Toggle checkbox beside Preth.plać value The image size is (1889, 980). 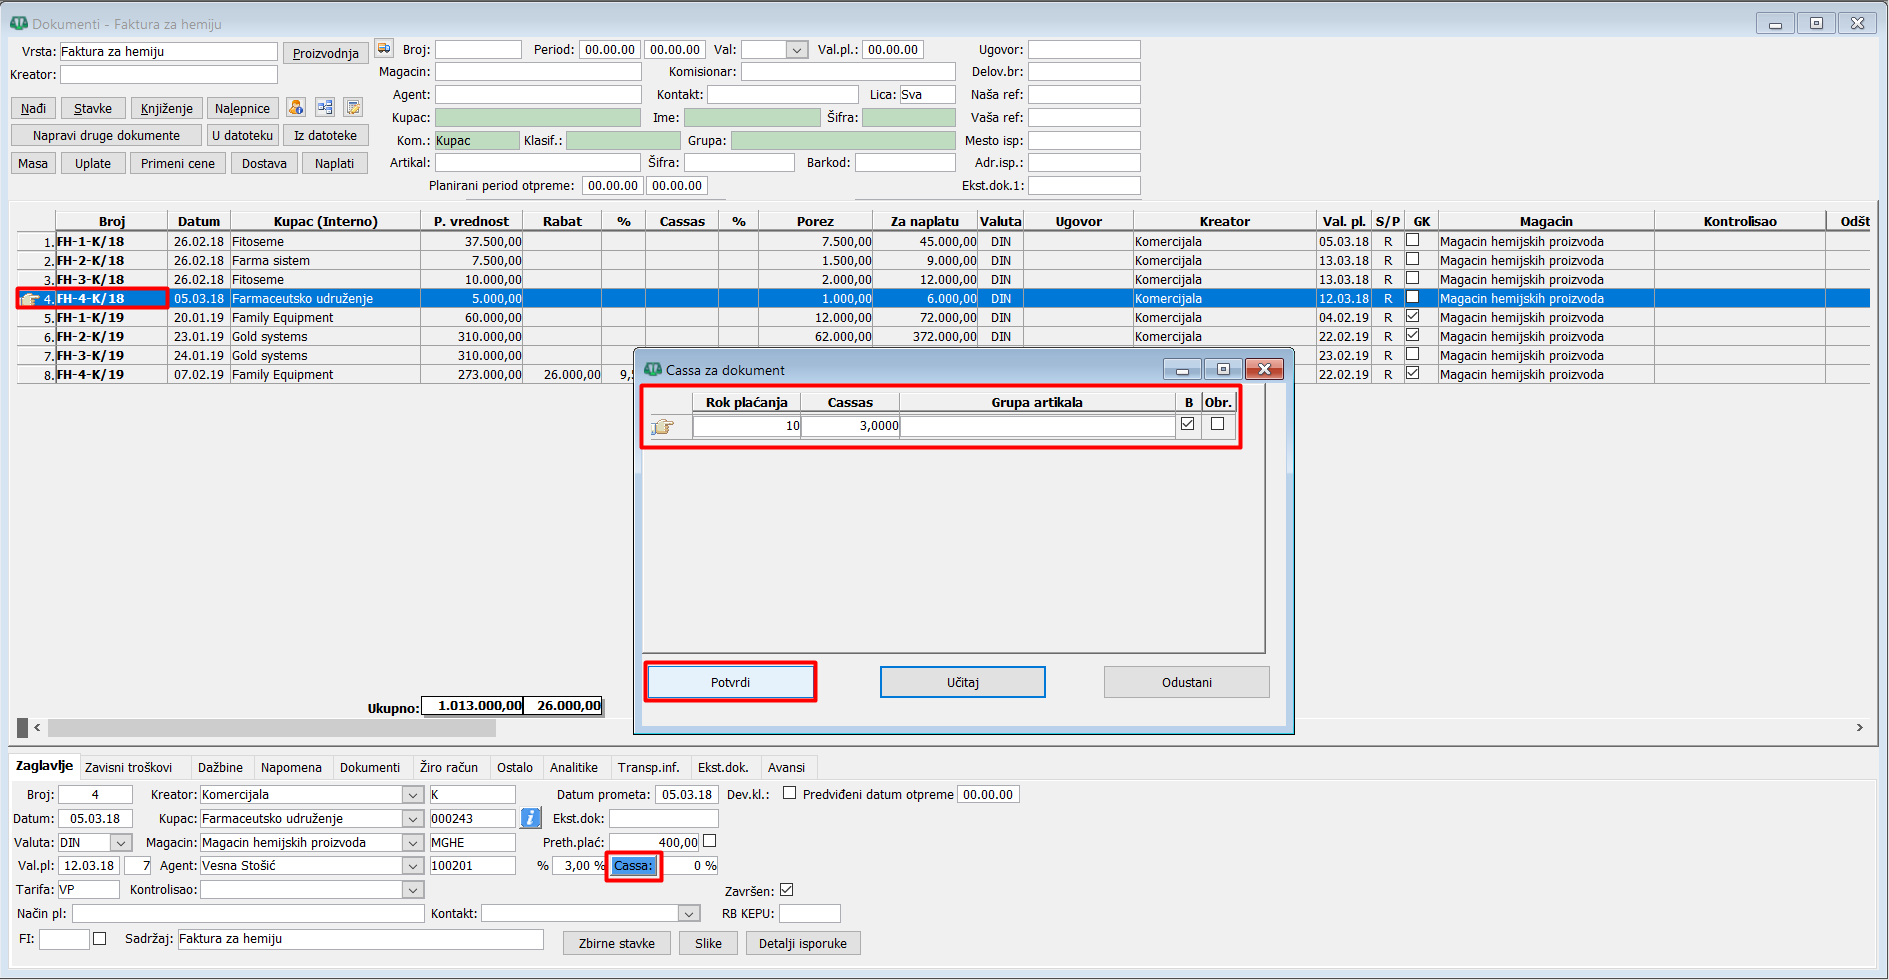(x=710, y=841)
